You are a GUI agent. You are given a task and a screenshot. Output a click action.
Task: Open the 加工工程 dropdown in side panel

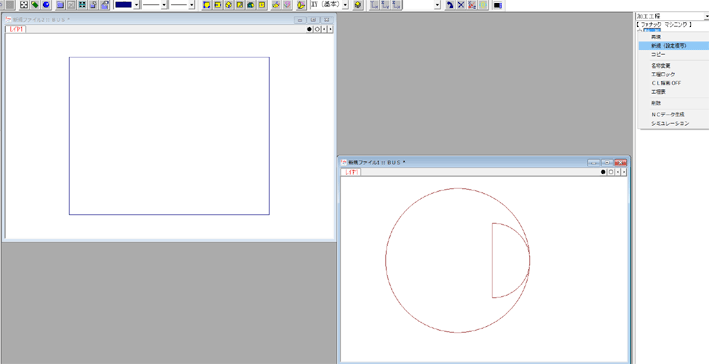(707, 16)
